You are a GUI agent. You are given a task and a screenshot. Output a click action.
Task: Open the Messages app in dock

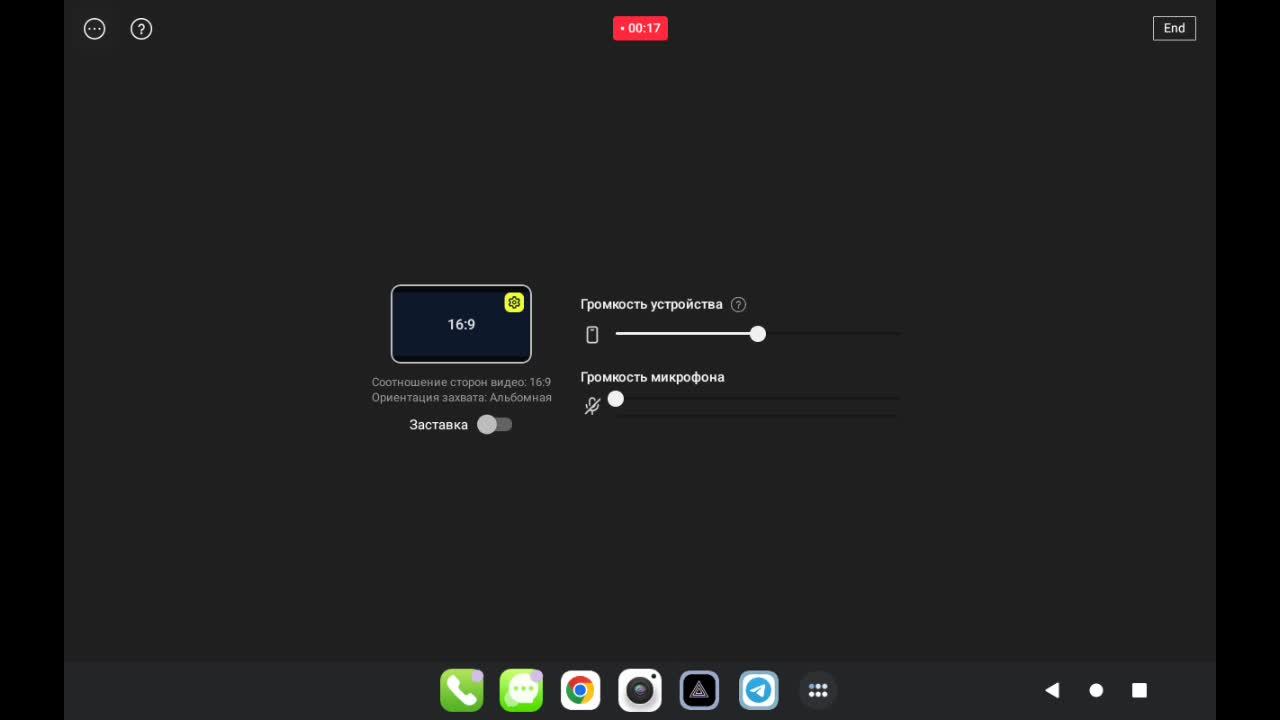pos(521,690)
